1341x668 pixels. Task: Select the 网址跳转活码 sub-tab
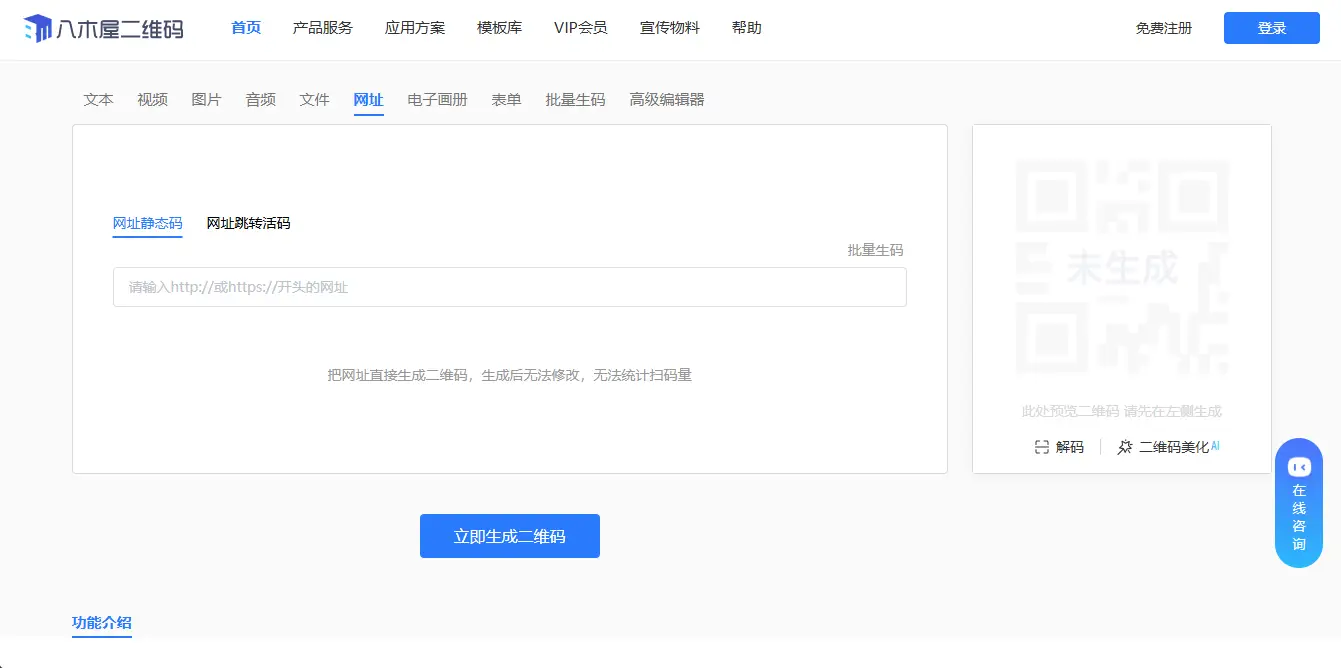tap(247, 223)
